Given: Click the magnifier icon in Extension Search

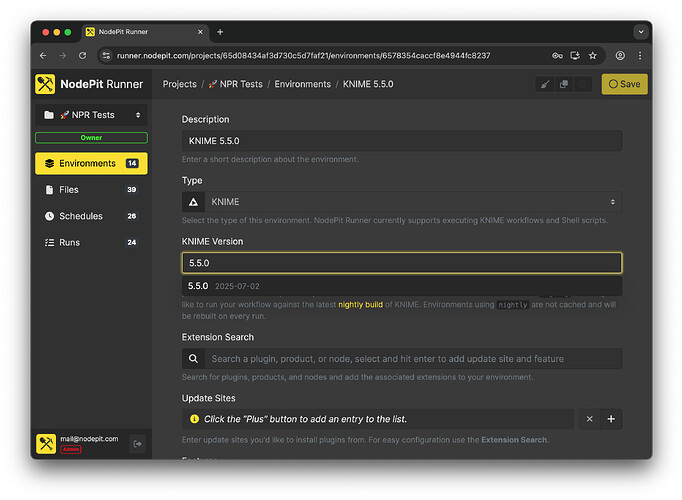Looking at the screenshot, I should pos(194,359).
